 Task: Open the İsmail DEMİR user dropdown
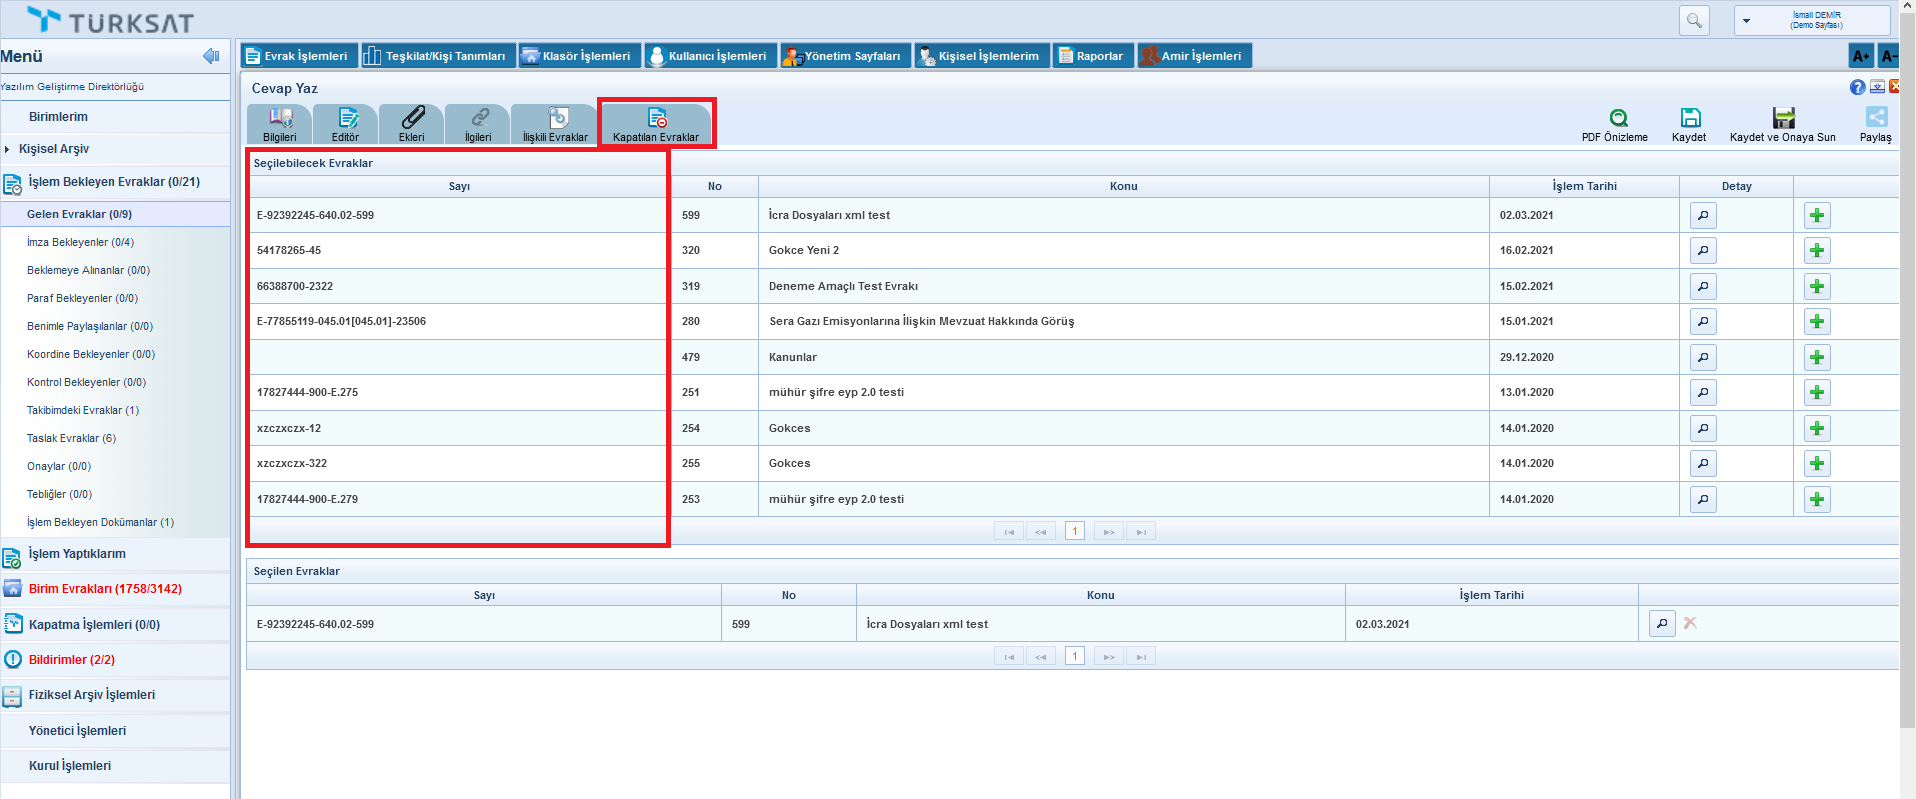(x=1747, y=20)
